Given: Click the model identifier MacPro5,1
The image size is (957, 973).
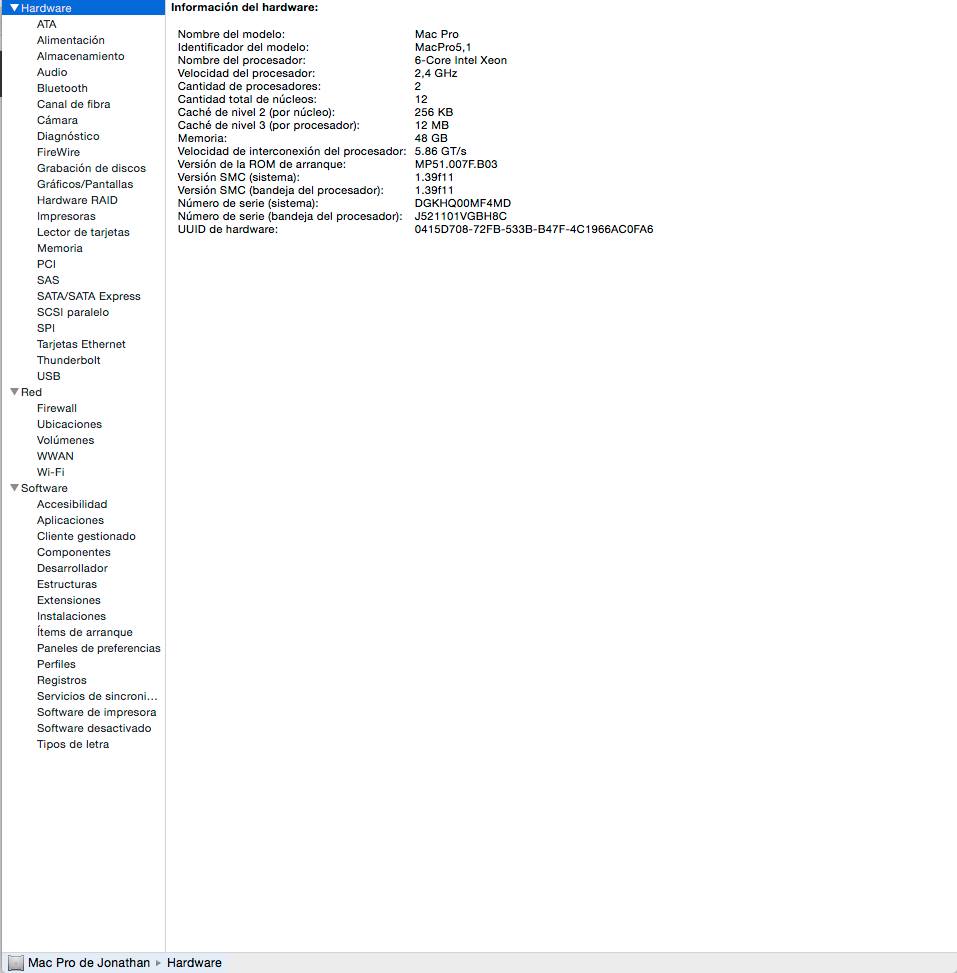Looking at the screenshot, I should (443, 47).
